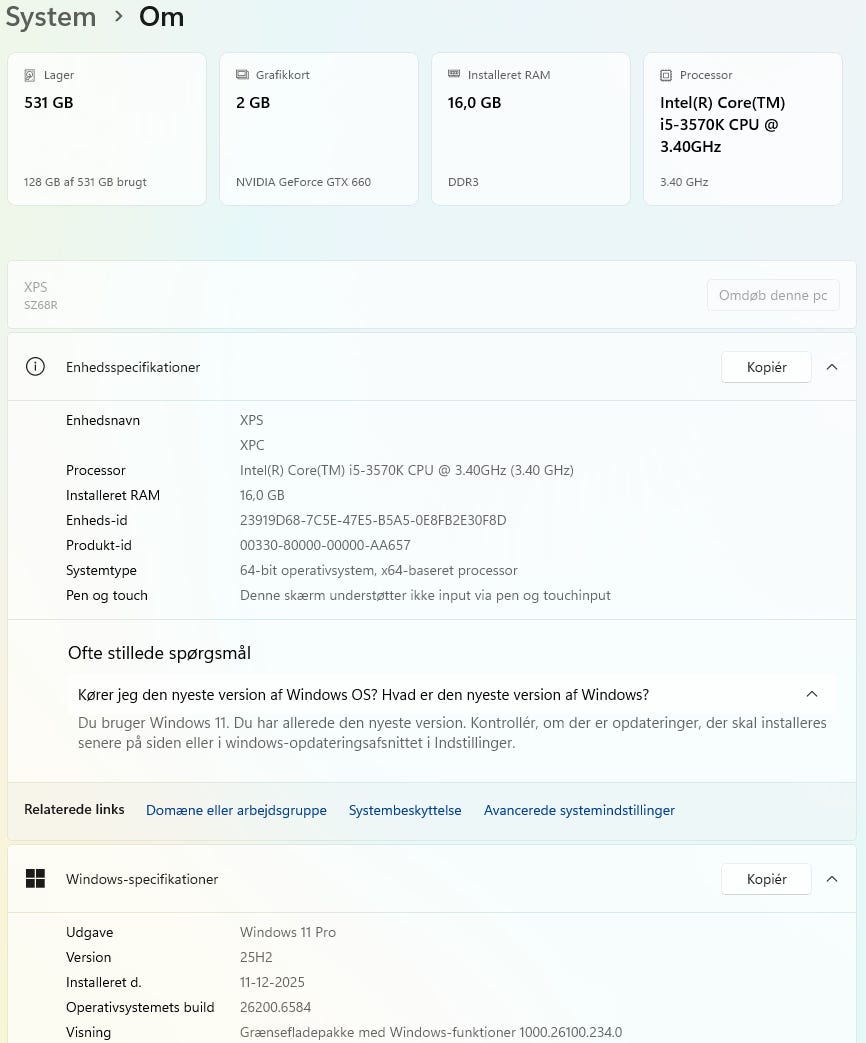Navigate back to System in breadcrumb
866x1043 pixels.
coord(50,17)
